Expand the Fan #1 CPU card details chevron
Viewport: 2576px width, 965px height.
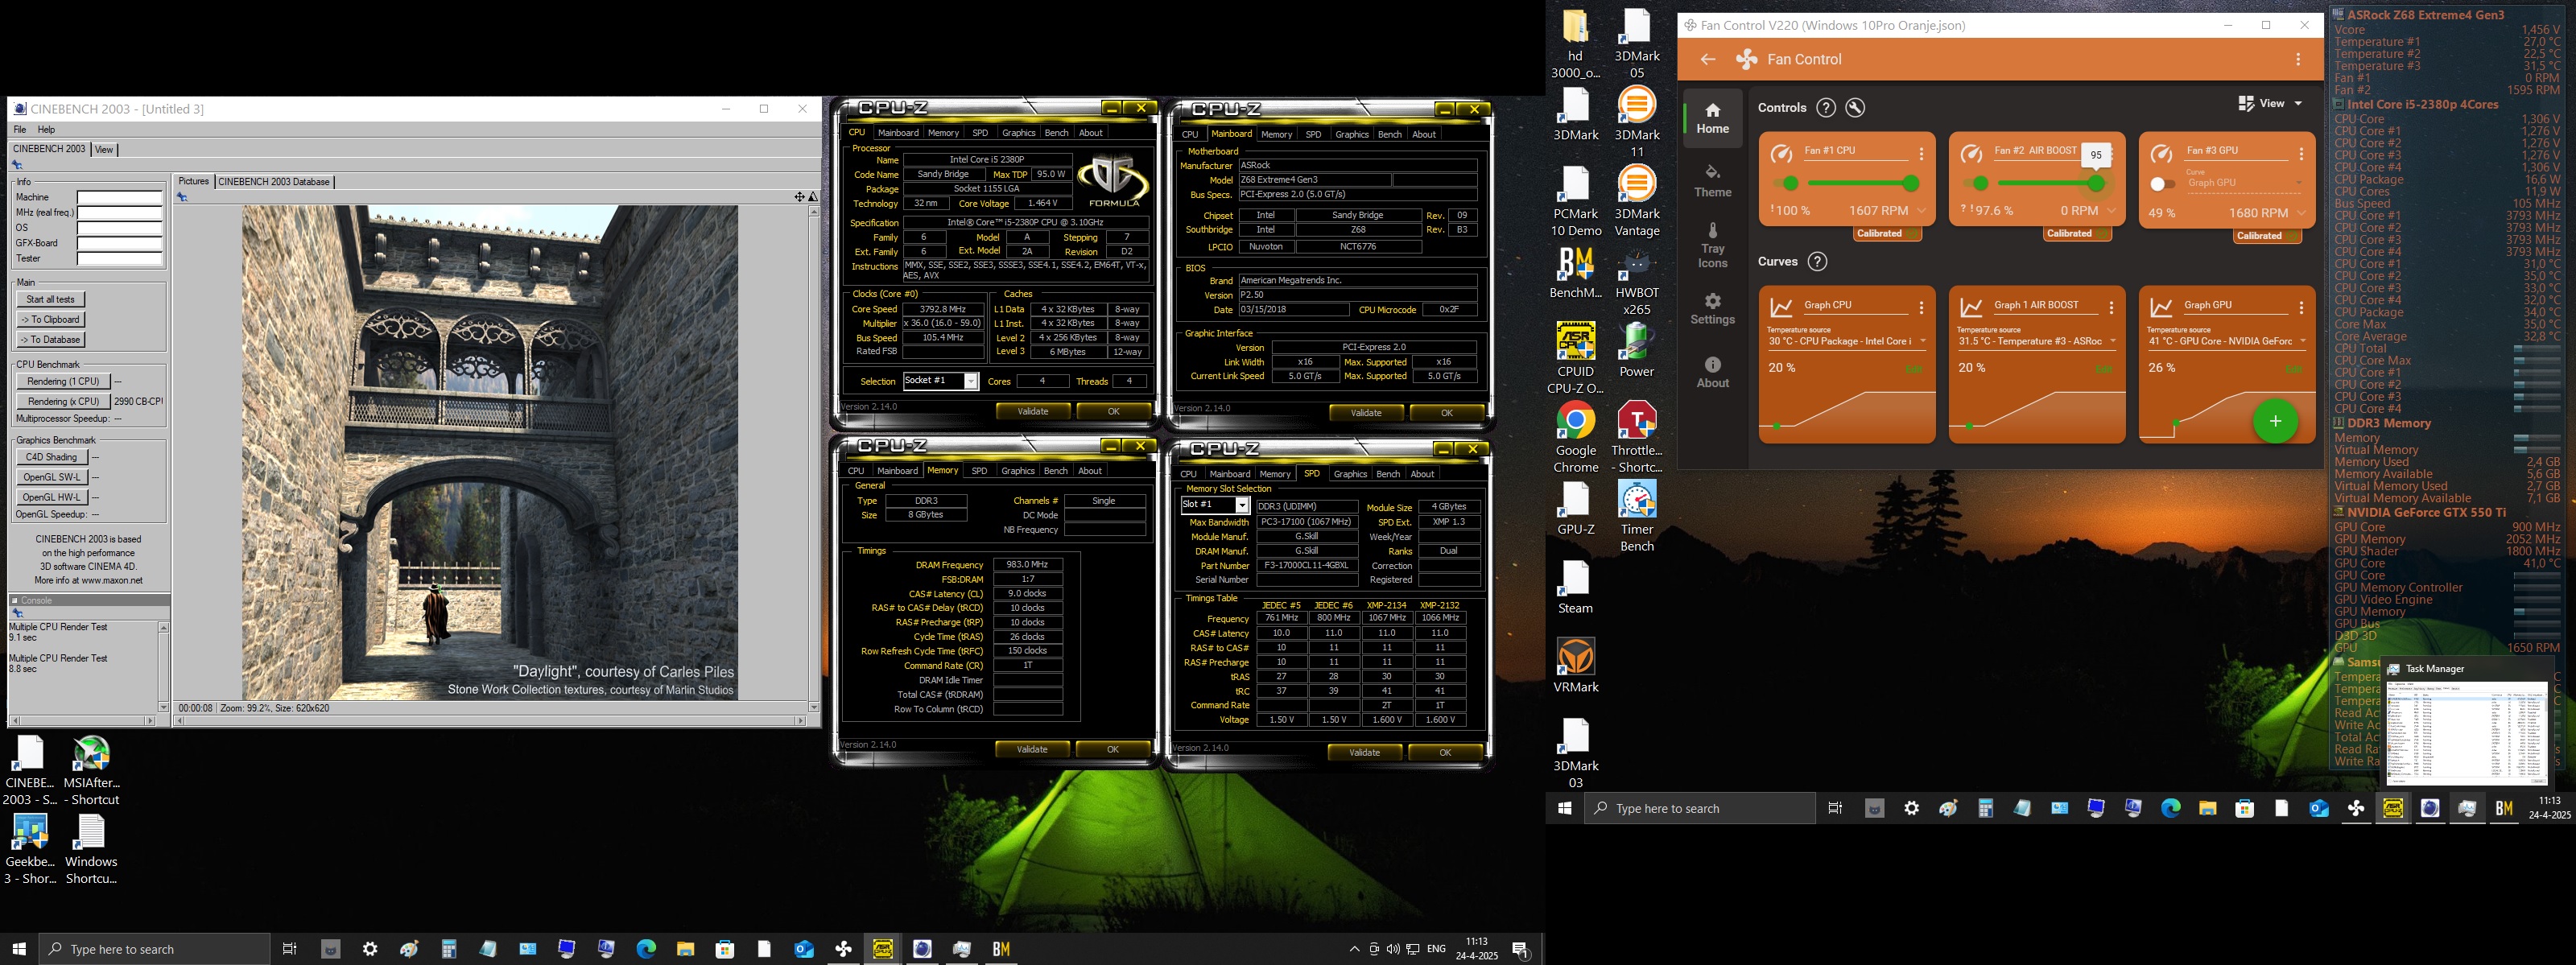pos(1921,211)
